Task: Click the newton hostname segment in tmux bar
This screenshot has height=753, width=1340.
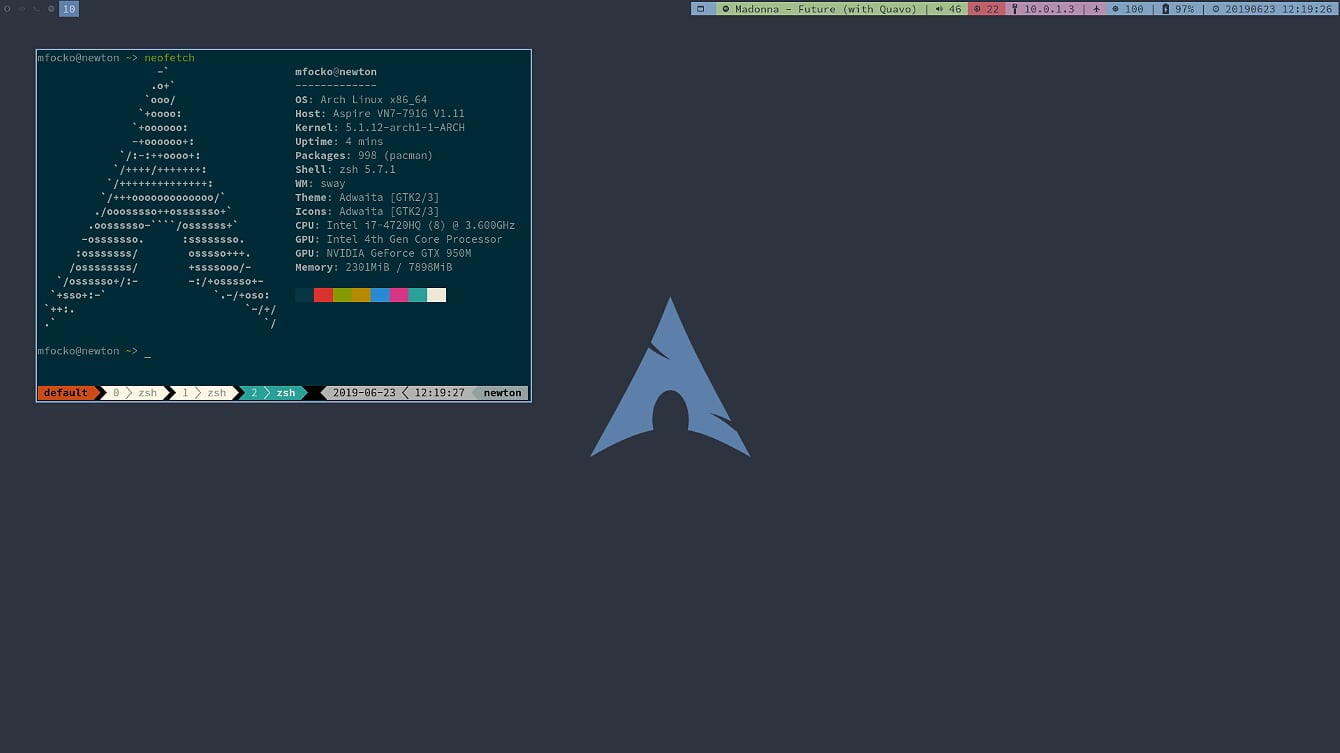Action: (501, 392)
